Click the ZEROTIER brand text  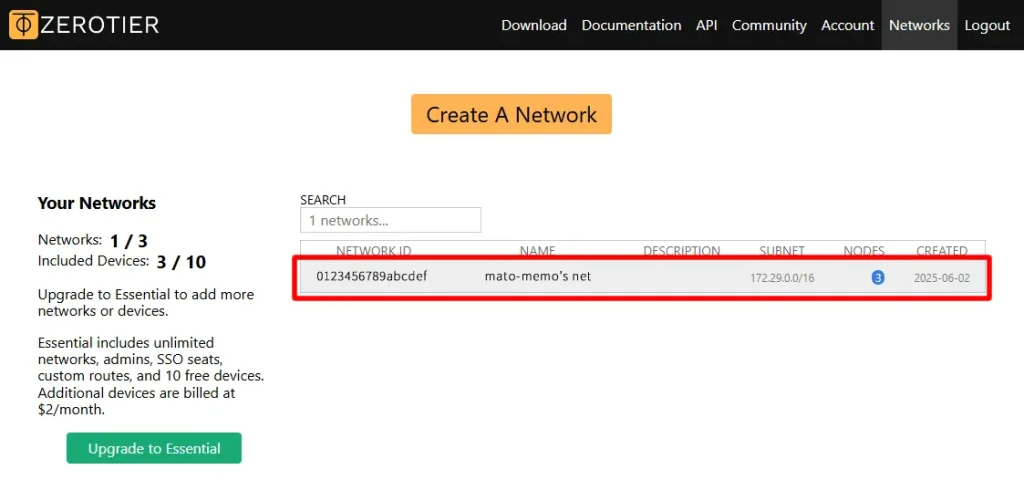(x=100, y=25)
